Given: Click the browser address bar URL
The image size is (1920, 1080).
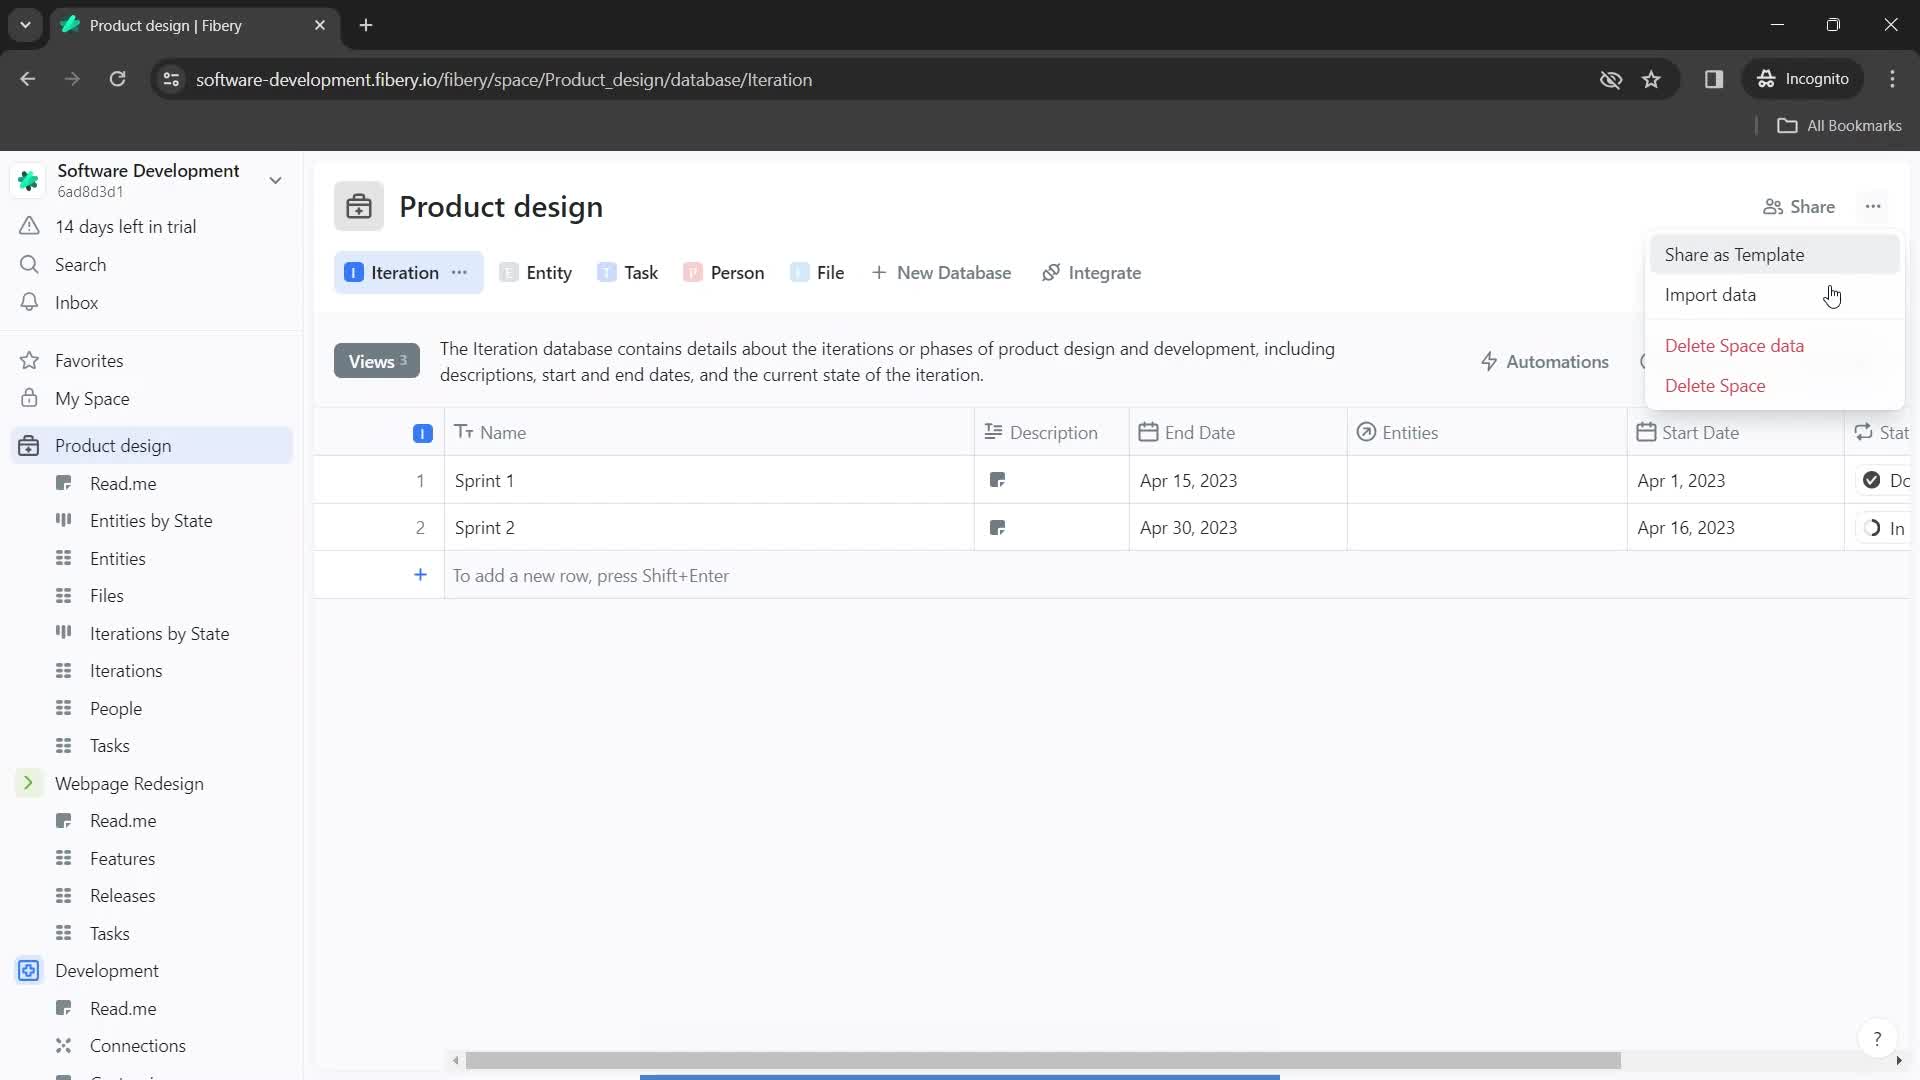Looking at the screenshot, I should (x=504, y=80).
